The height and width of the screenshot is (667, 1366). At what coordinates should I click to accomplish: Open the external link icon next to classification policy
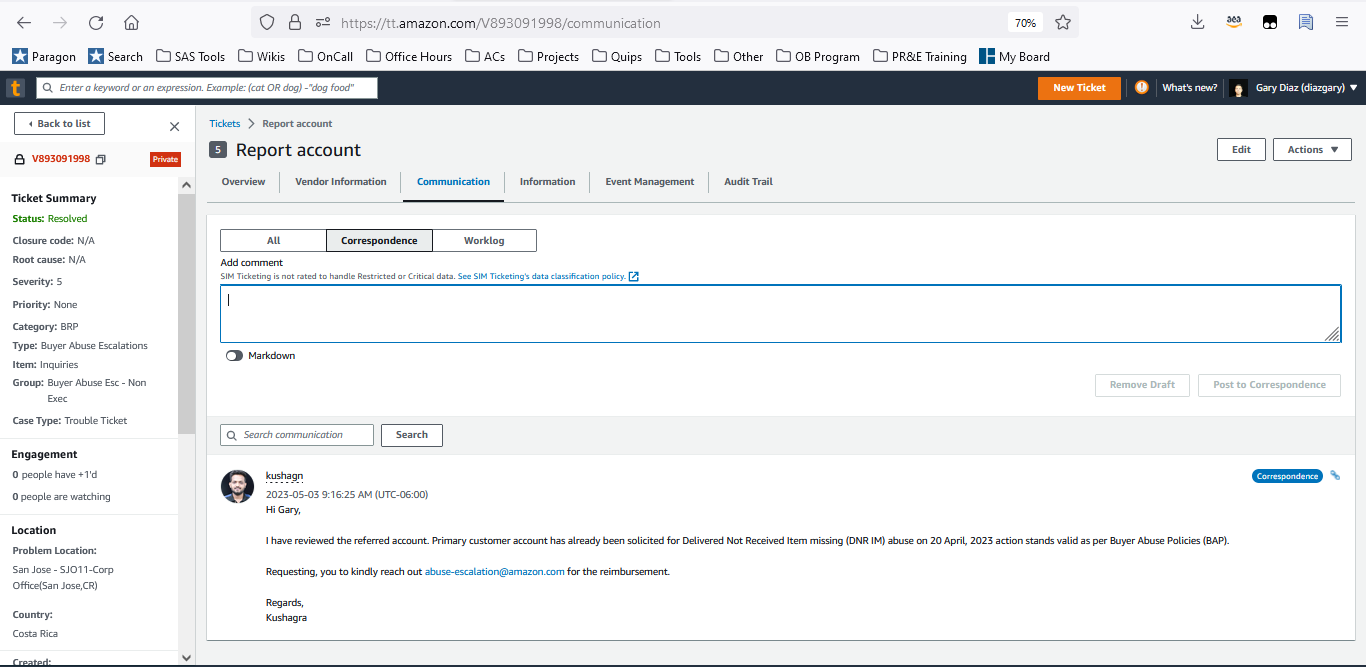pyautogui.click(x=633, y=276)
